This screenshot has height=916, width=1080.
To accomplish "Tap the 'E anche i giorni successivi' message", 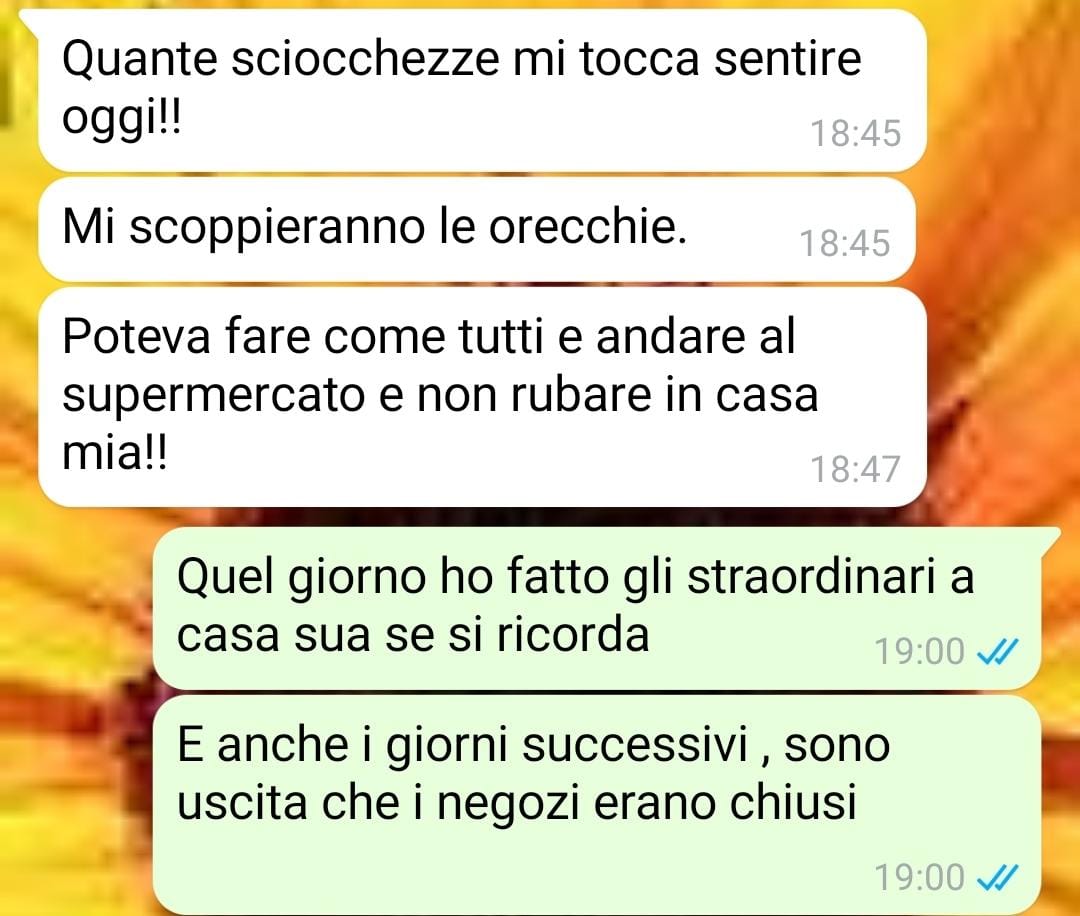I will click(x=596, y=804).
